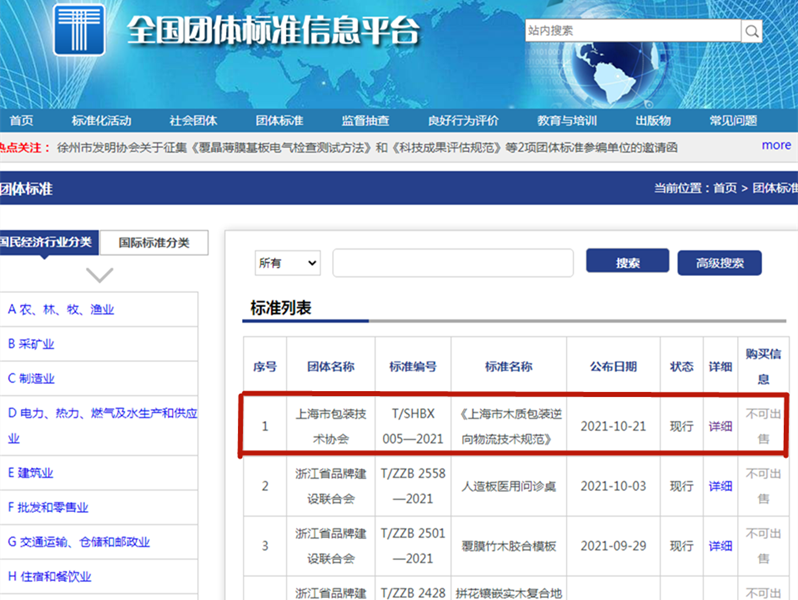View 详细 for the 人造板医用问诊桌 standard
Image resolution: width=798 pixels, height=600 pixels.
720,486
